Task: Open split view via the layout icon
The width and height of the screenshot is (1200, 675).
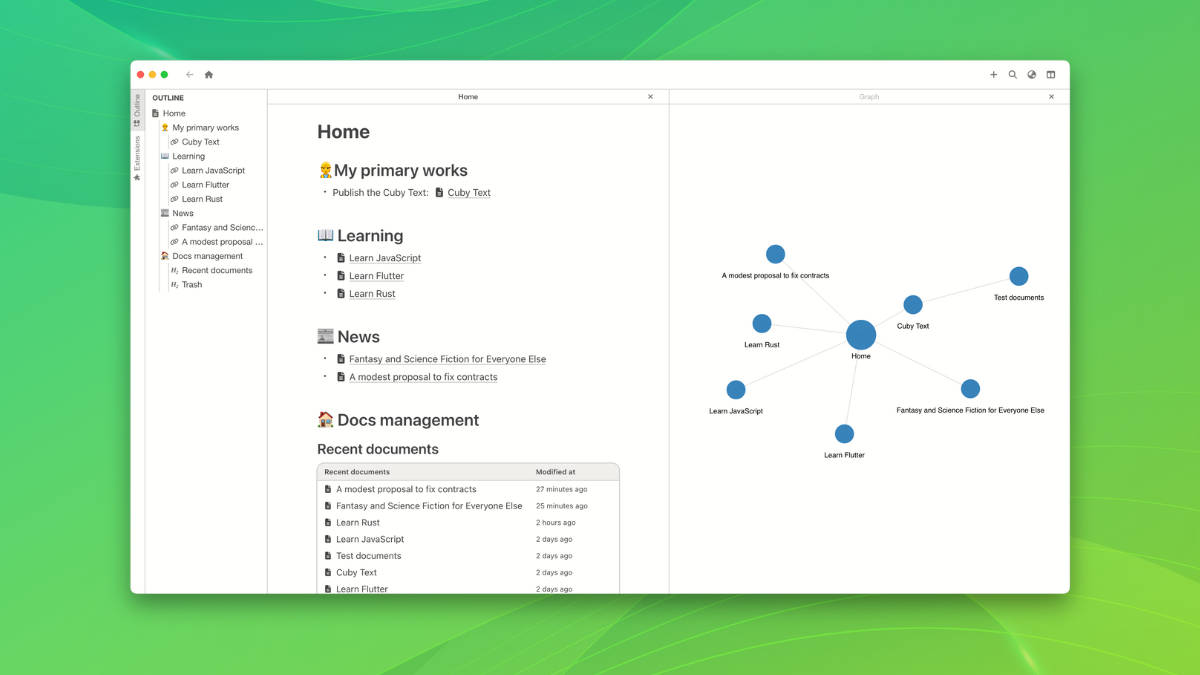Action: pyautogui.click(x=1051, y=74)
